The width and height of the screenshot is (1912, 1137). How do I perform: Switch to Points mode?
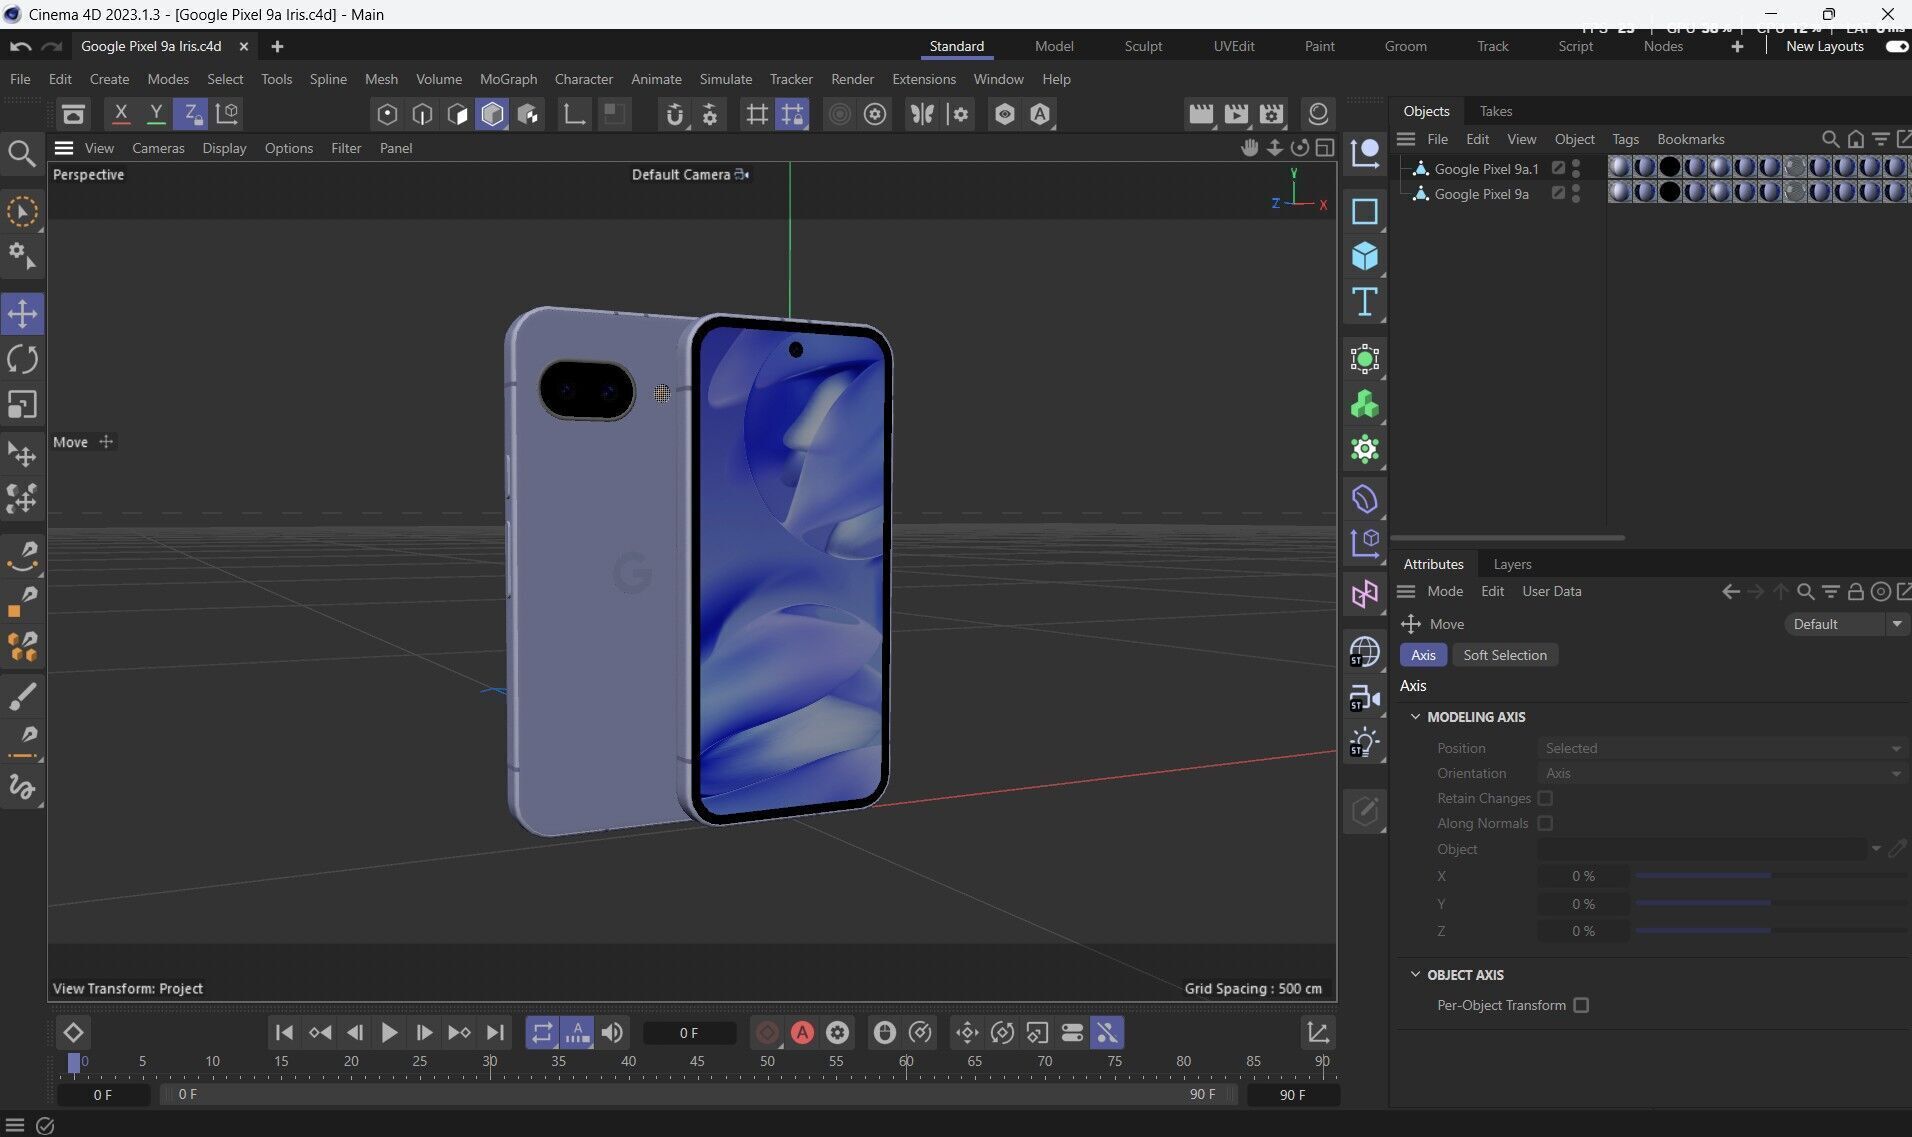pyautogui.click(x=387, y=114)
